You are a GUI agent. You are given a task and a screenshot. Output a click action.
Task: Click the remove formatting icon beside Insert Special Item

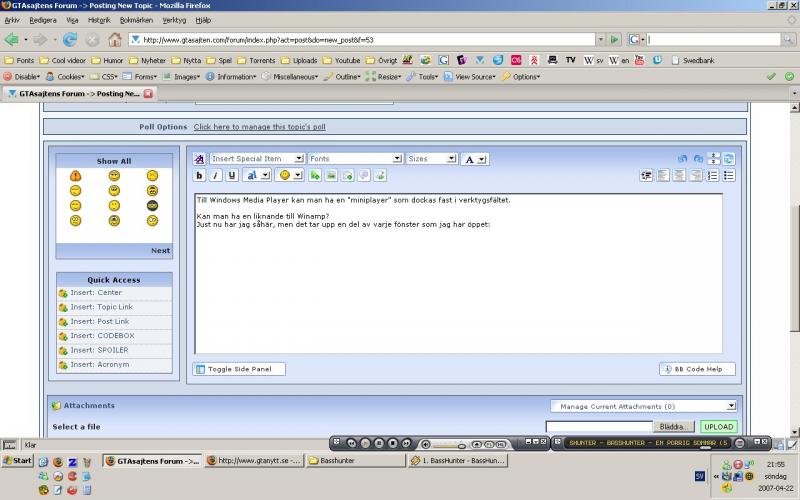click(x=199, y=159)
